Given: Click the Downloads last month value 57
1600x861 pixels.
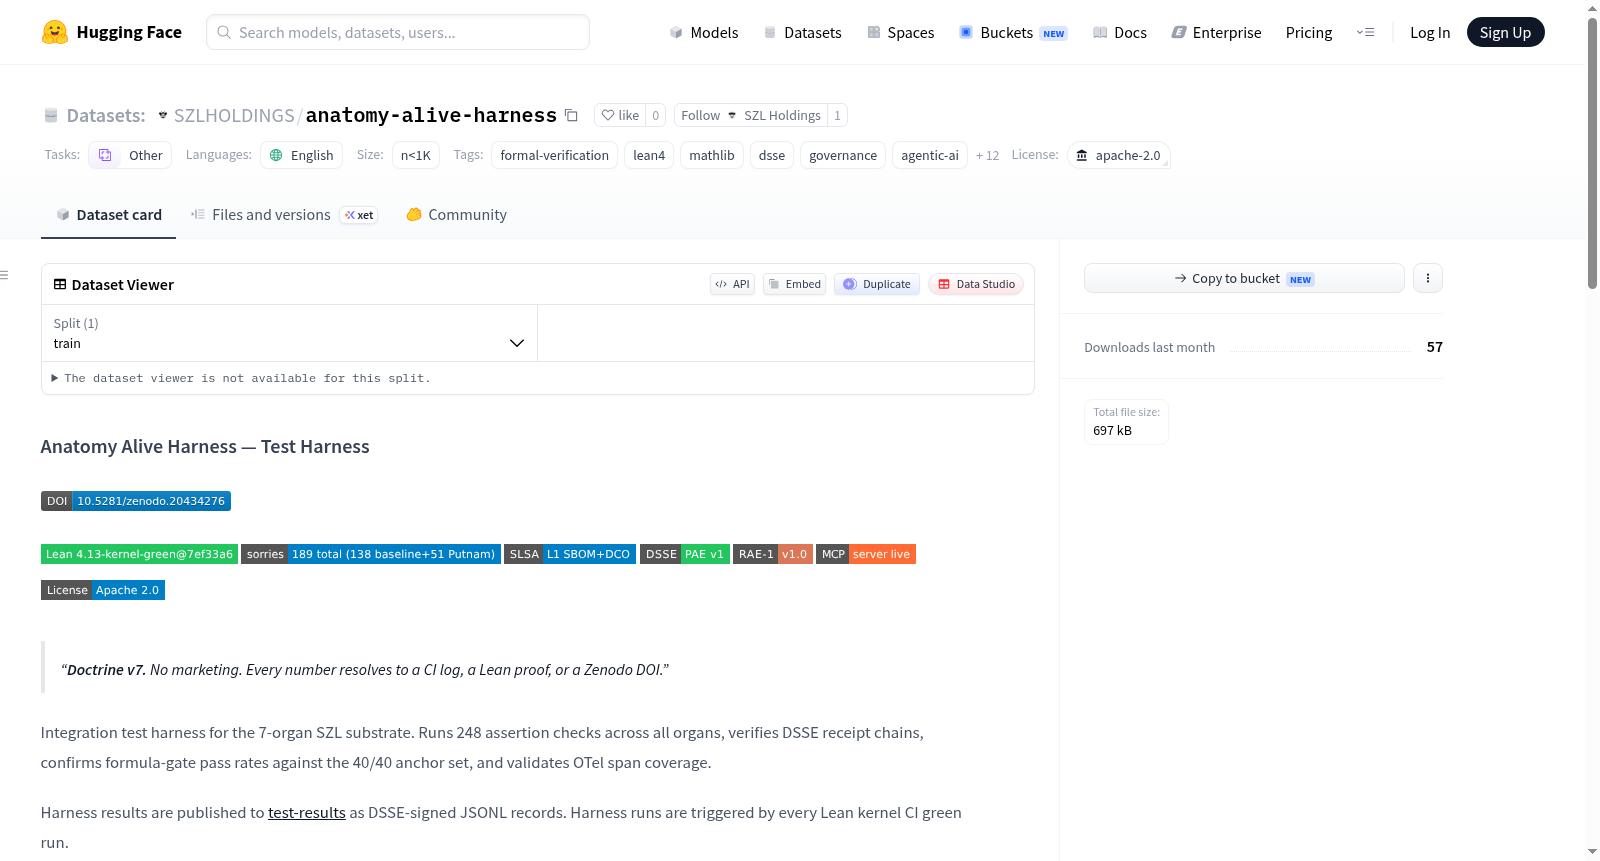Looking at the screenshot, I should click(x=1435, y=347).
